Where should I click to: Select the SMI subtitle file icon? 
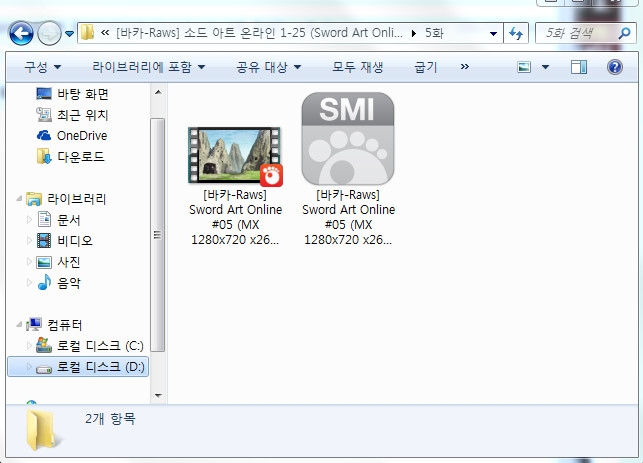coord(348,138)
